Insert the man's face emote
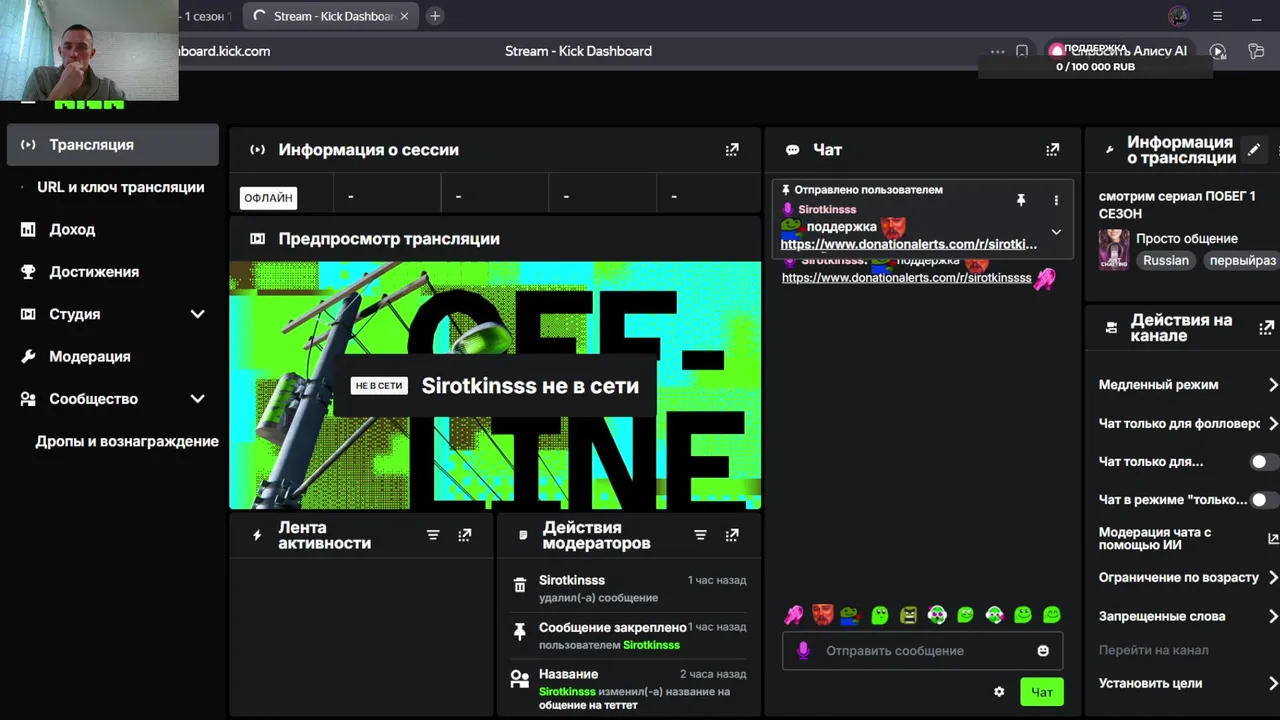 click(822, 615)
